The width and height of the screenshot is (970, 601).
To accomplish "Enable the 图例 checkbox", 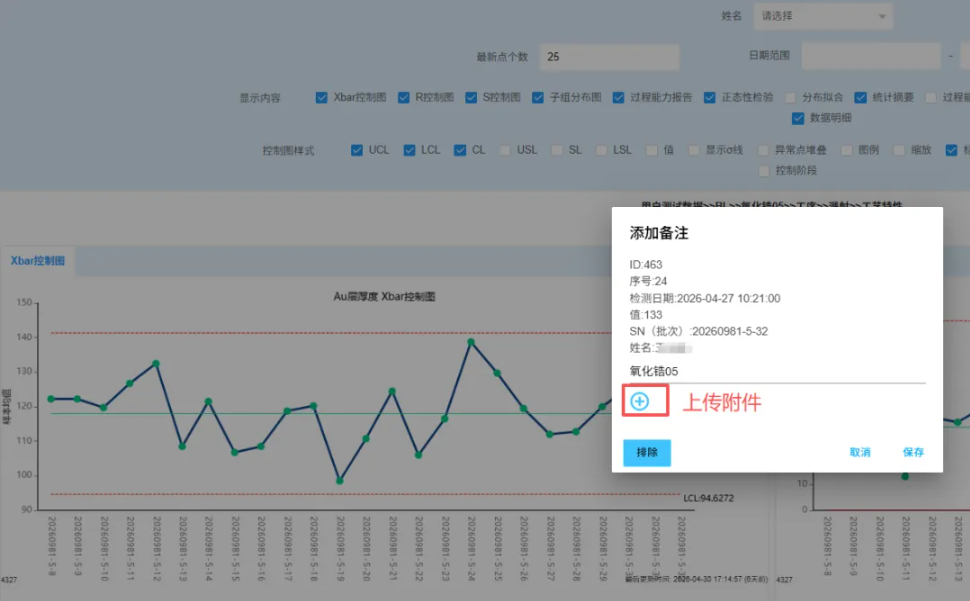I will coord(846,150).
